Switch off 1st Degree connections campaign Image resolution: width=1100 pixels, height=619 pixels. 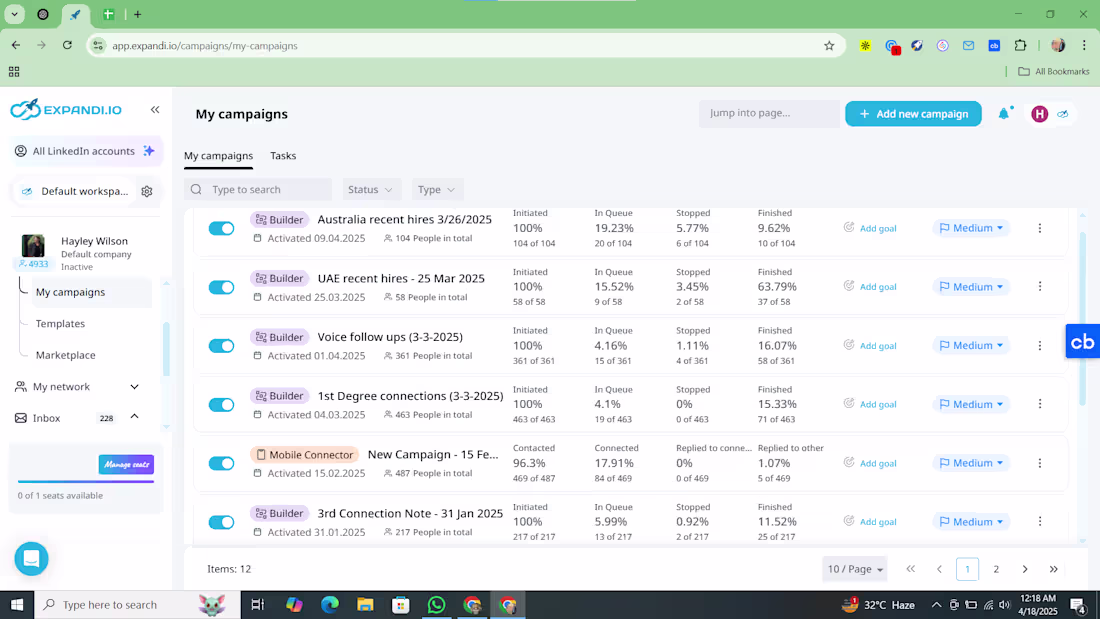[x=221, y=405]
